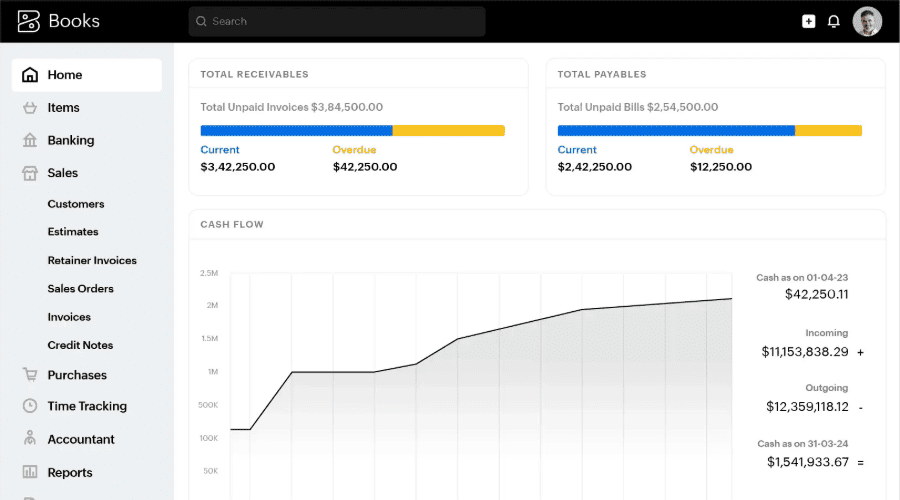Screen dimensions: 900x500
Task: Click the Current receivables amount link
Action: (x=237, y=167)
